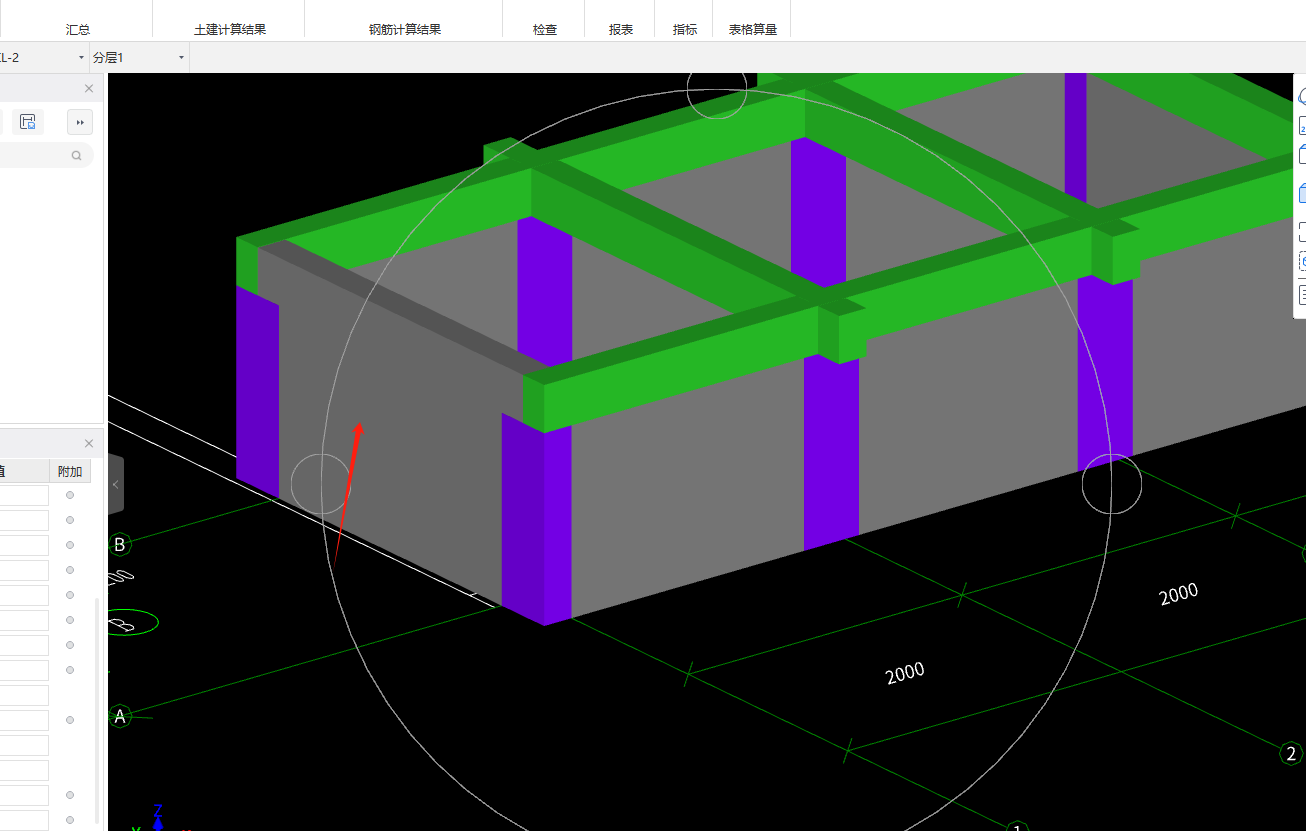Click the blue Z axis indicator
The width and height of the screenshot is (1306, 831).
pos(158,817)
